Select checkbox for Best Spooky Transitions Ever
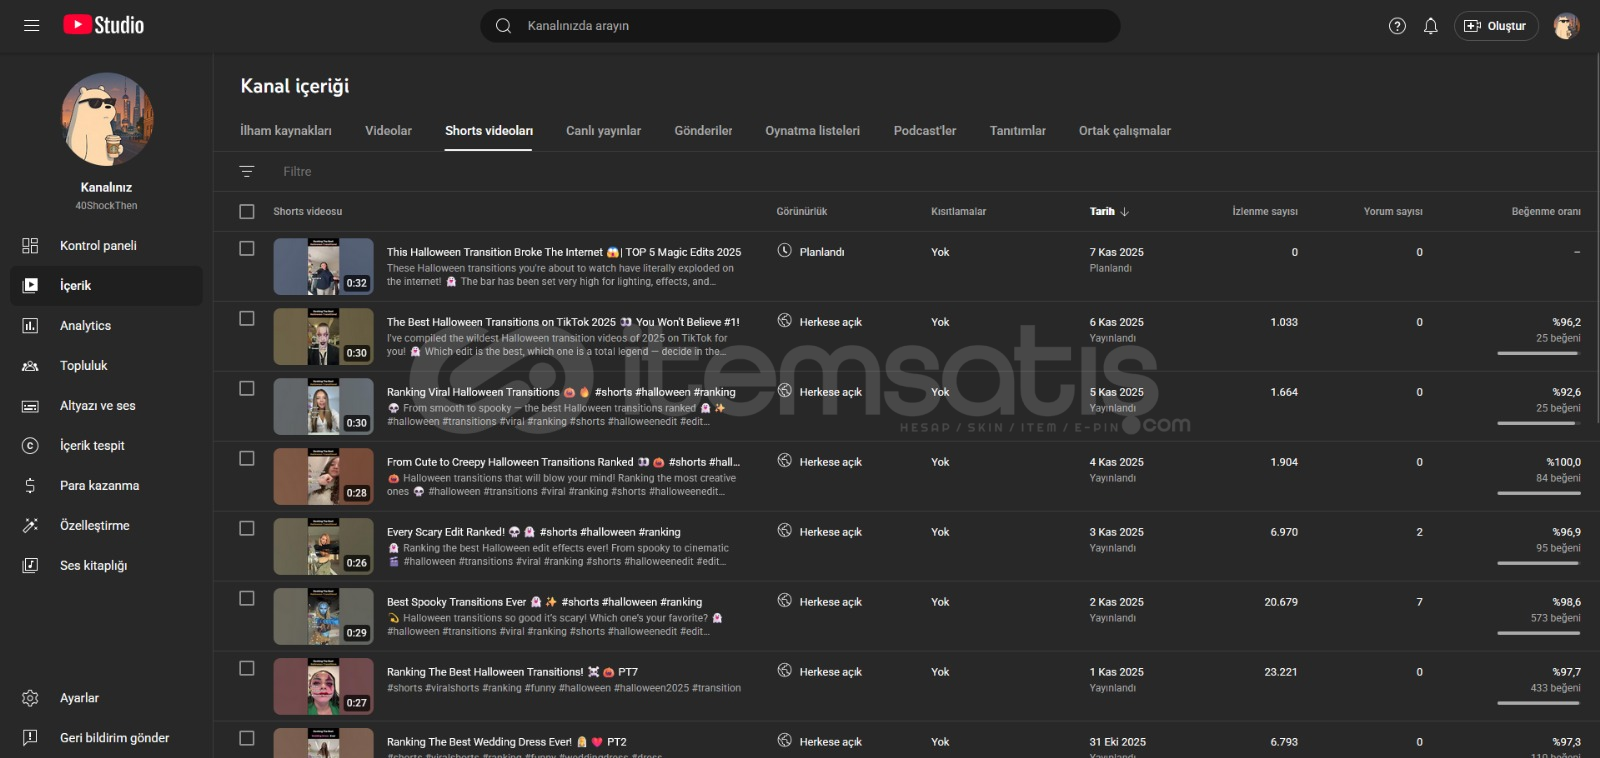 [247, 598]
